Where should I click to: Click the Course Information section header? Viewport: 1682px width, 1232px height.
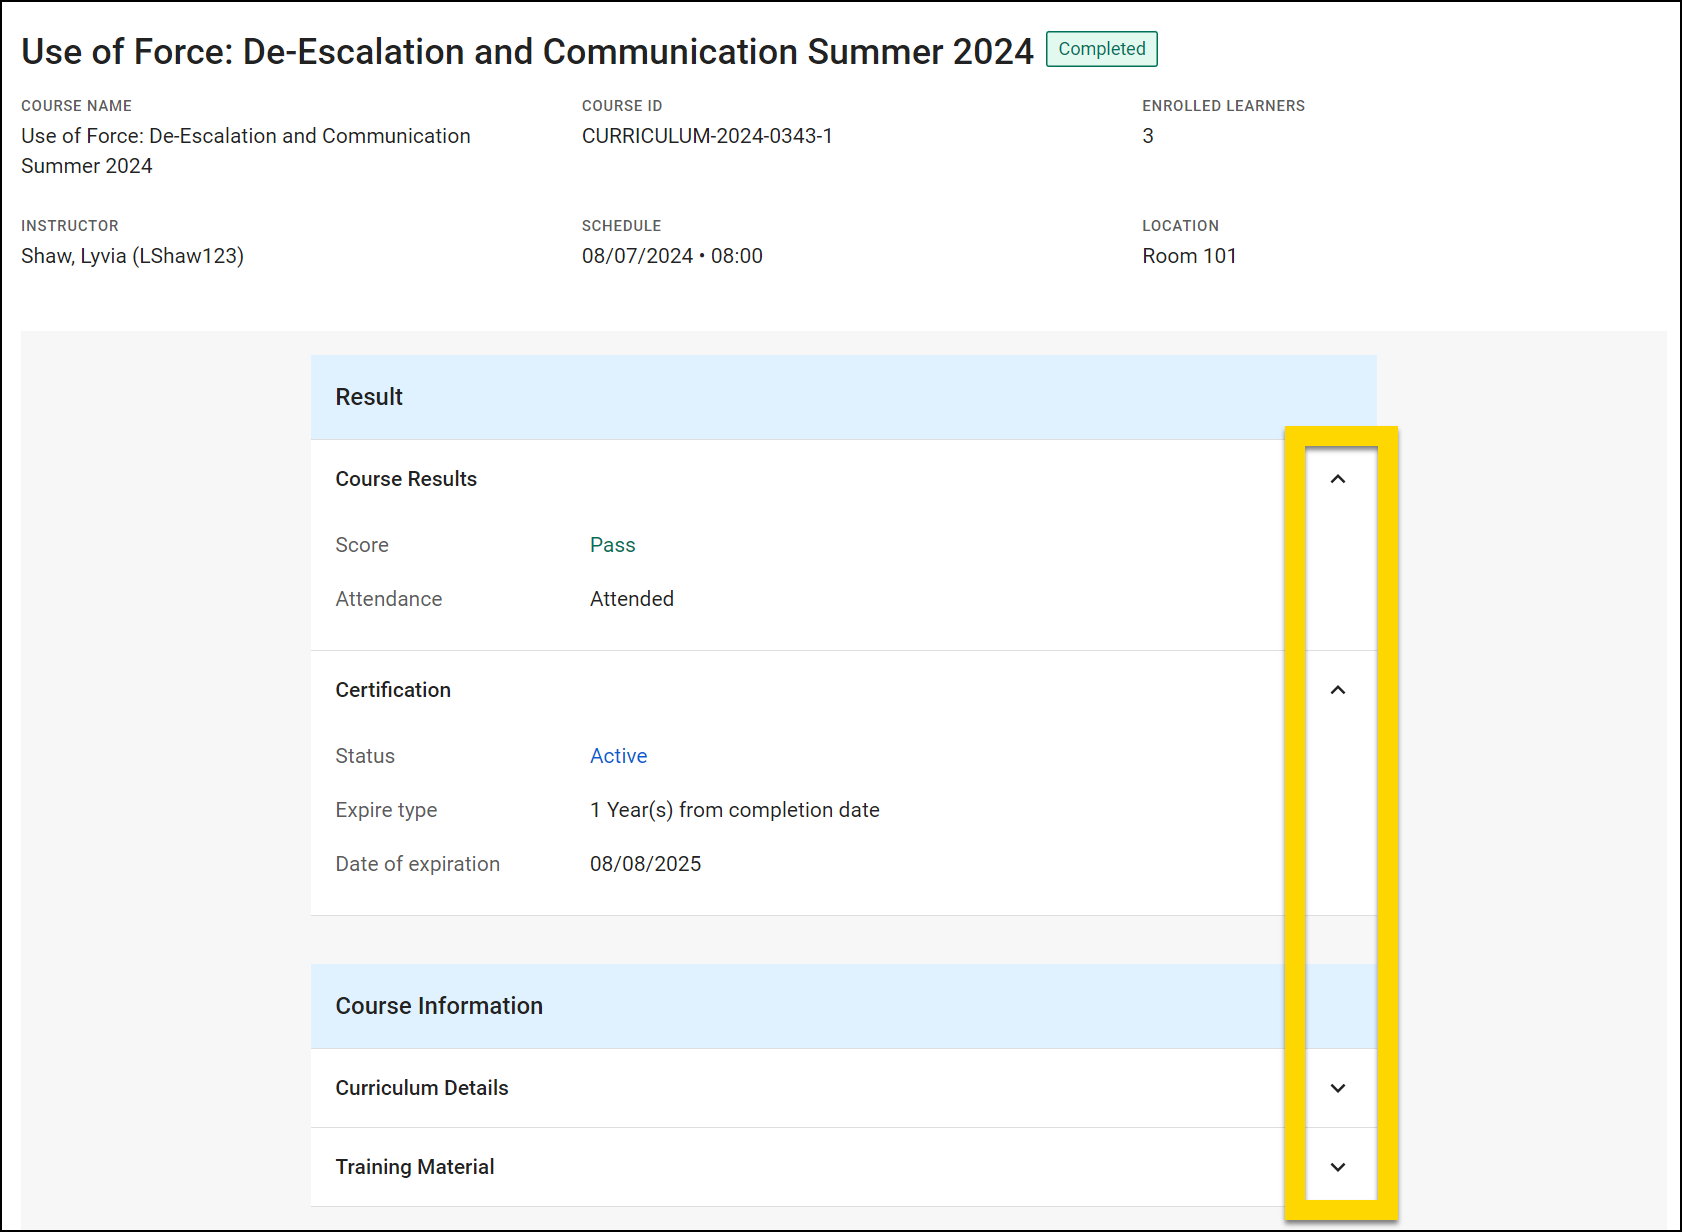439,1006
